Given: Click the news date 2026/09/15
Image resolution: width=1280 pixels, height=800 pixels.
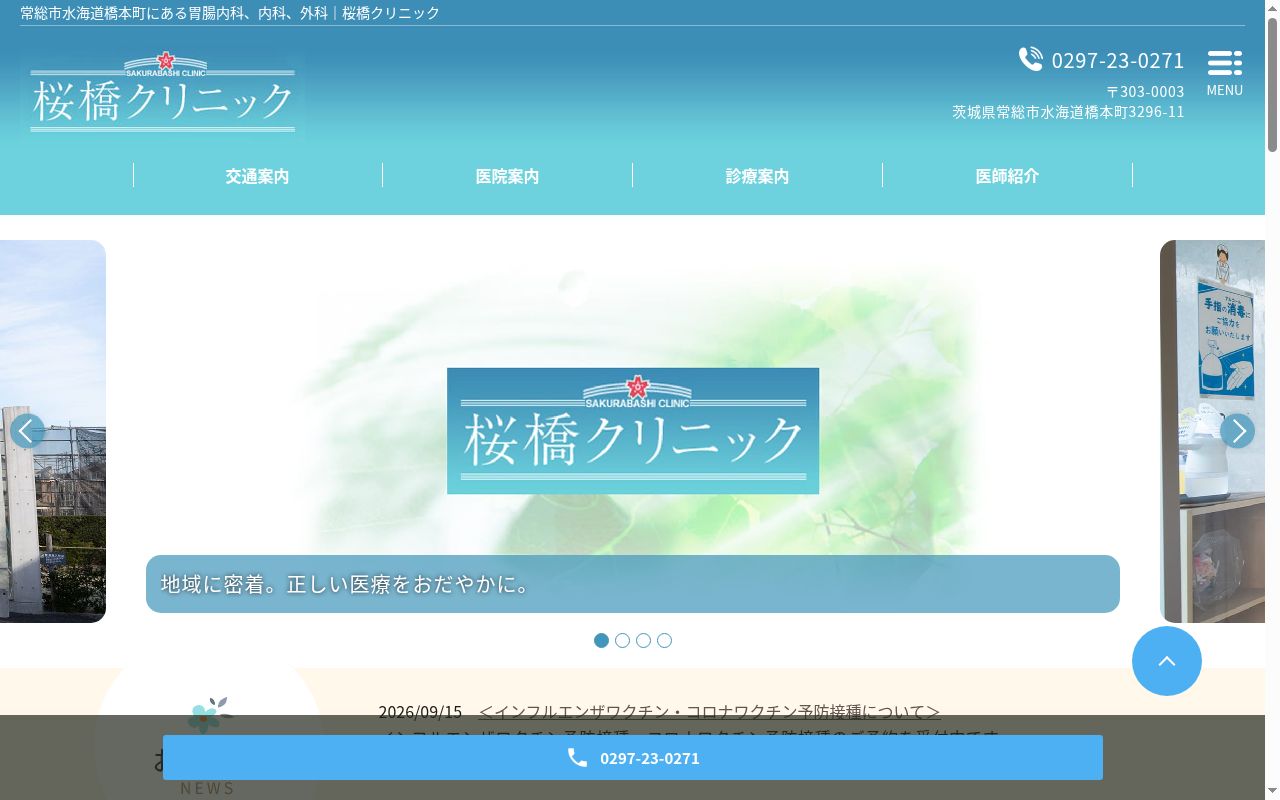Looking at the screenshot, I should [420, 712].
